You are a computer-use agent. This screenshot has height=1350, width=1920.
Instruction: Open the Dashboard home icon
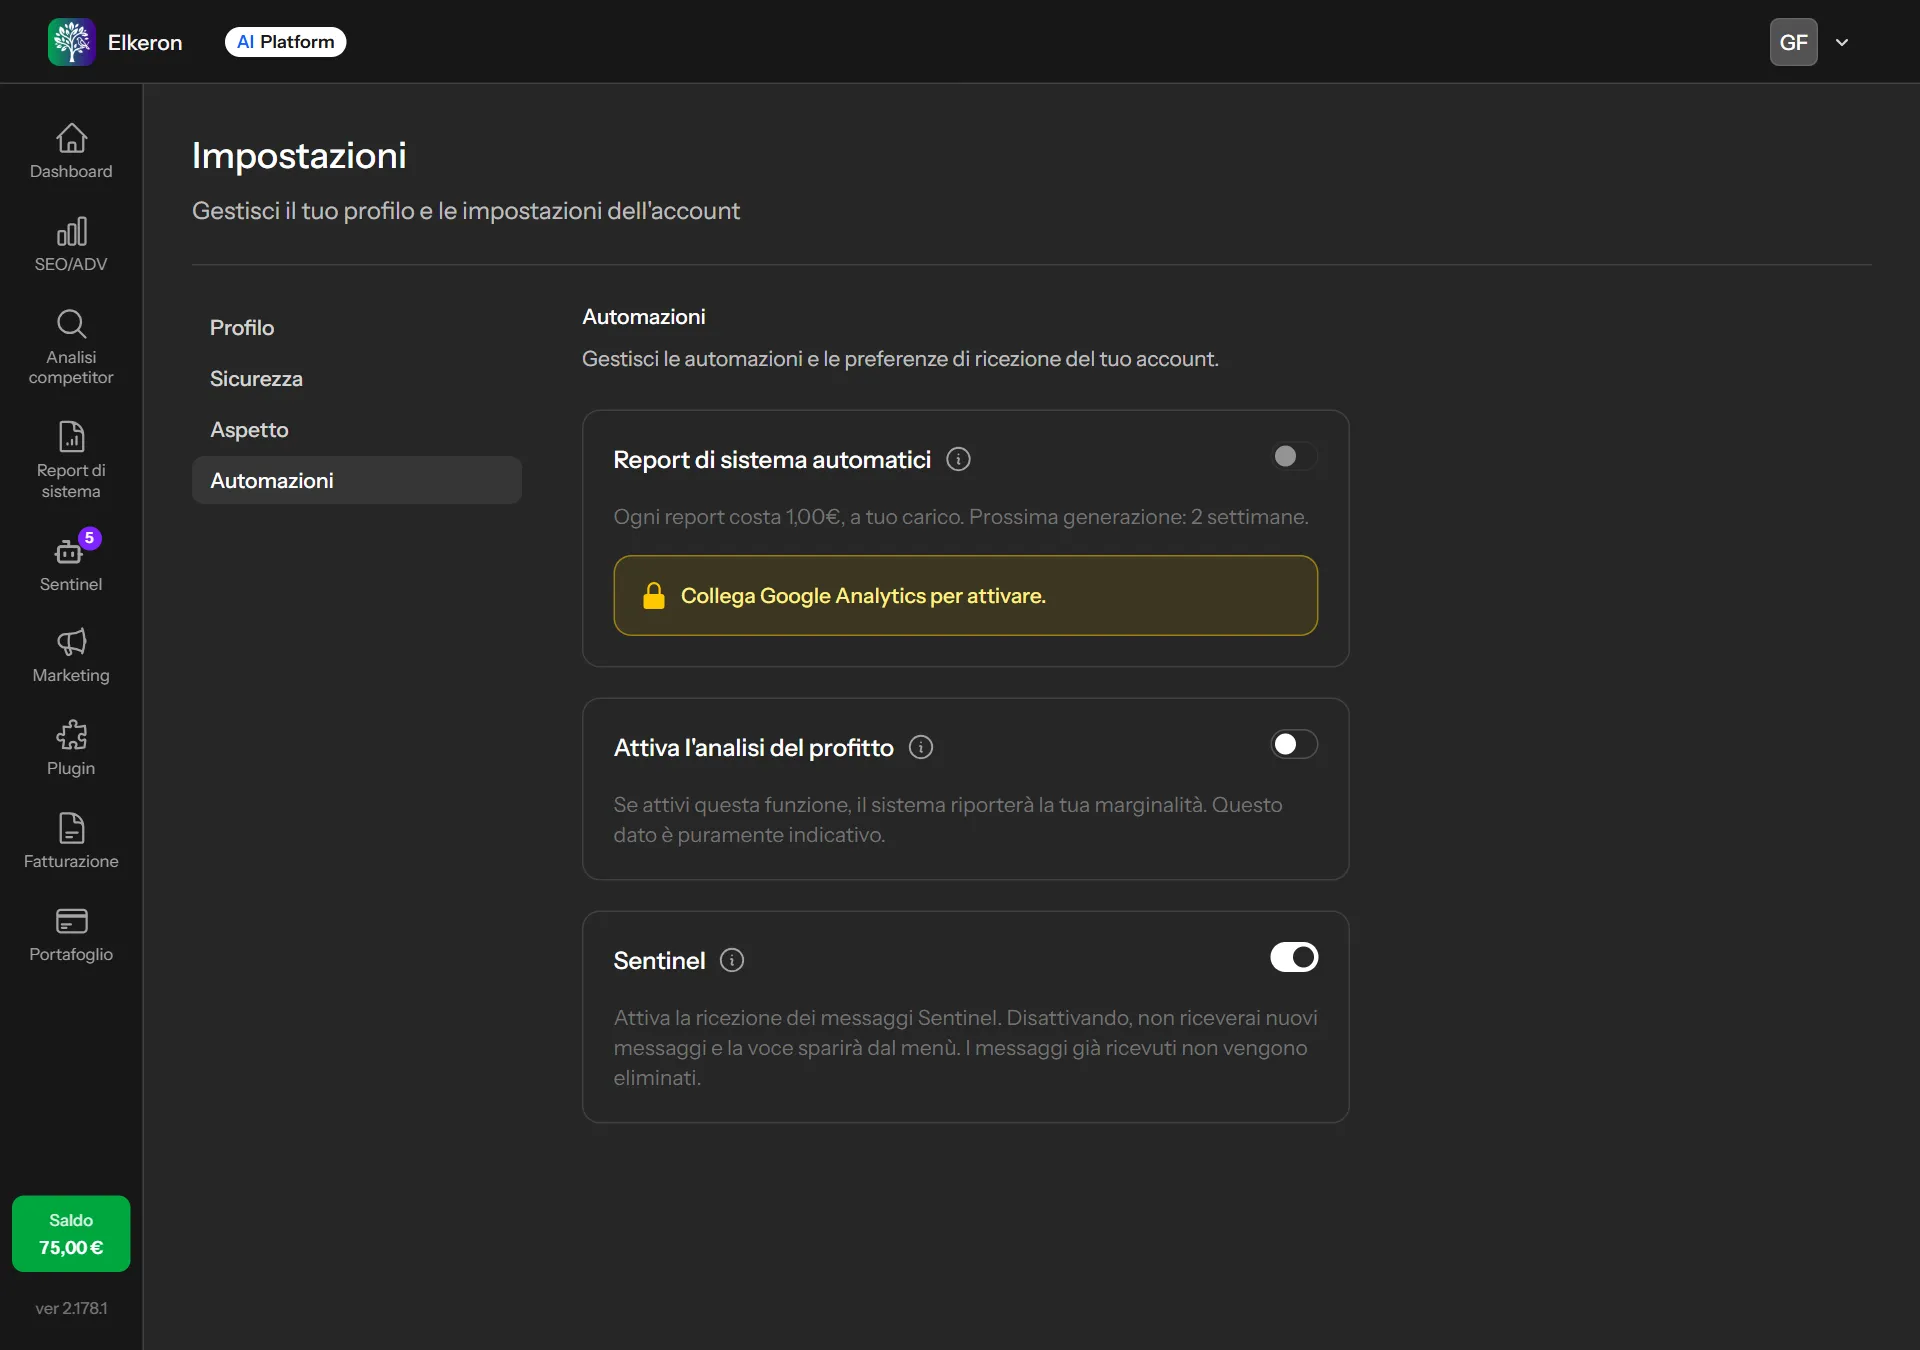[71, 137]
